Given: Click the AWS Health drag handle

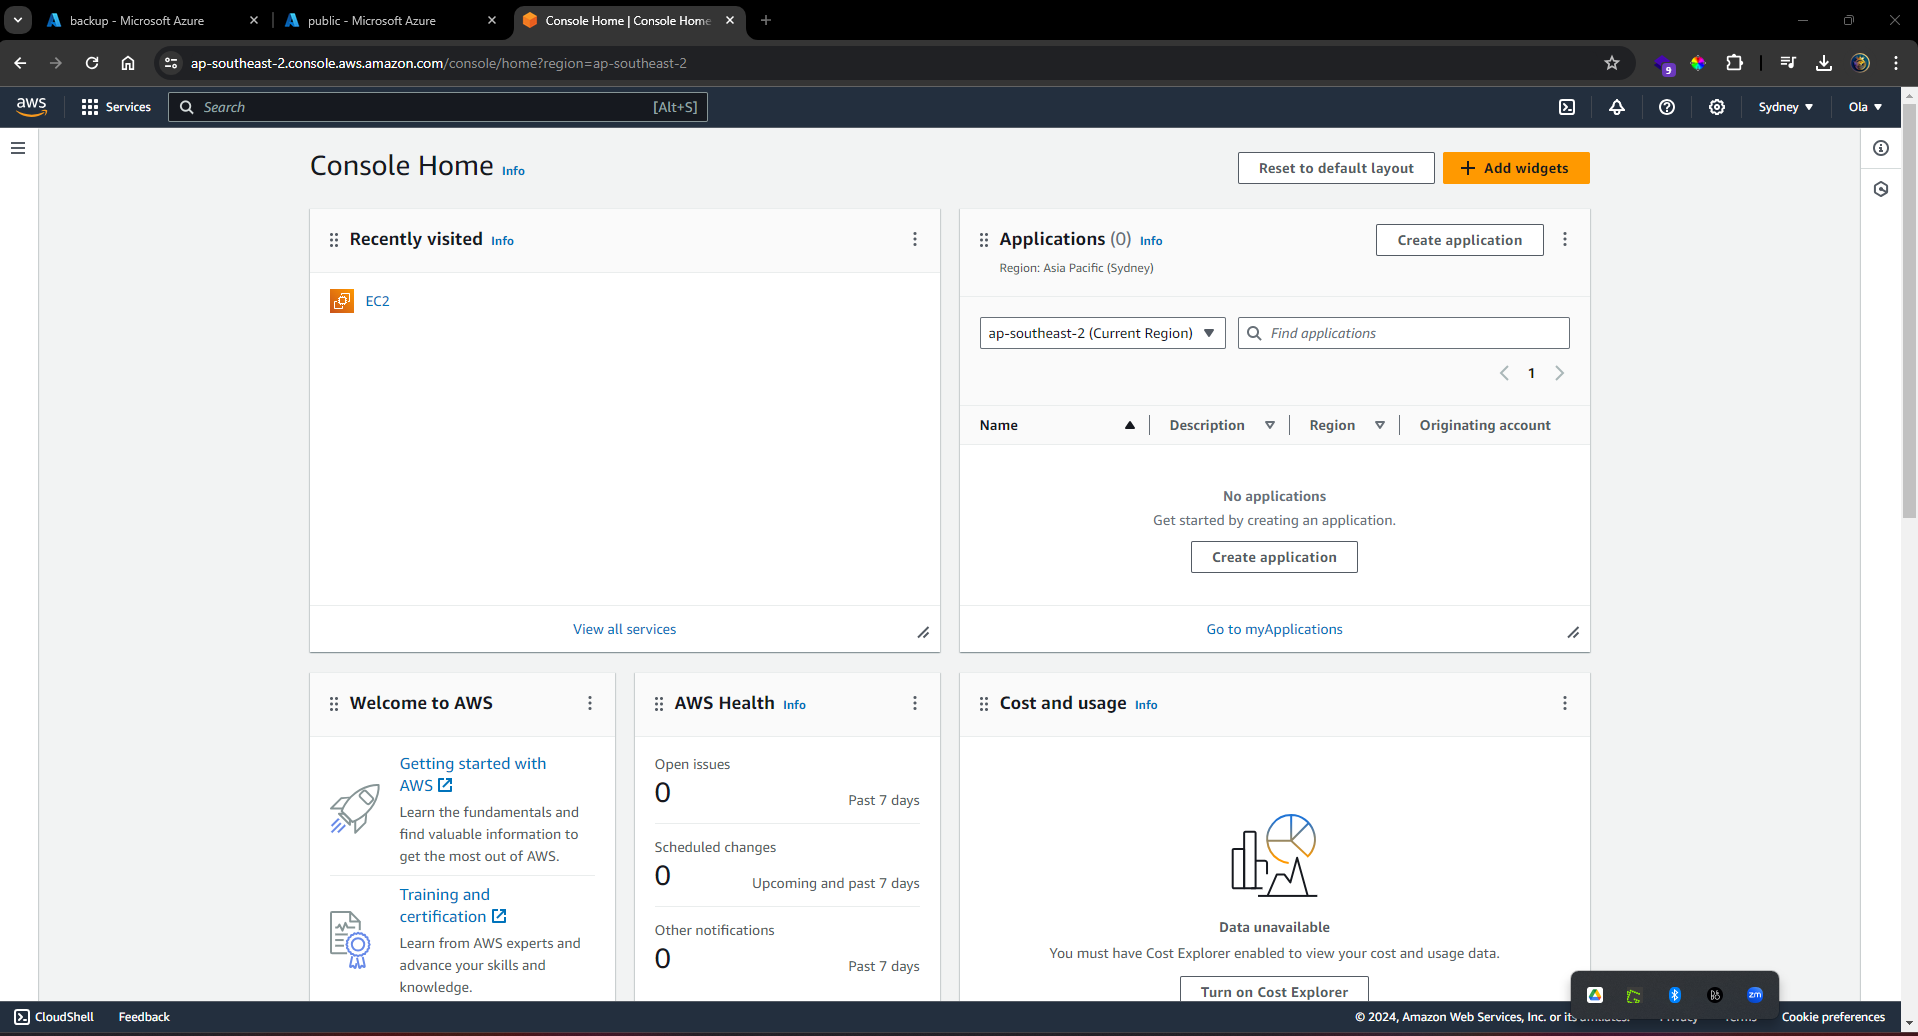Looking at the screenshot, I should [x=659, y=704].
